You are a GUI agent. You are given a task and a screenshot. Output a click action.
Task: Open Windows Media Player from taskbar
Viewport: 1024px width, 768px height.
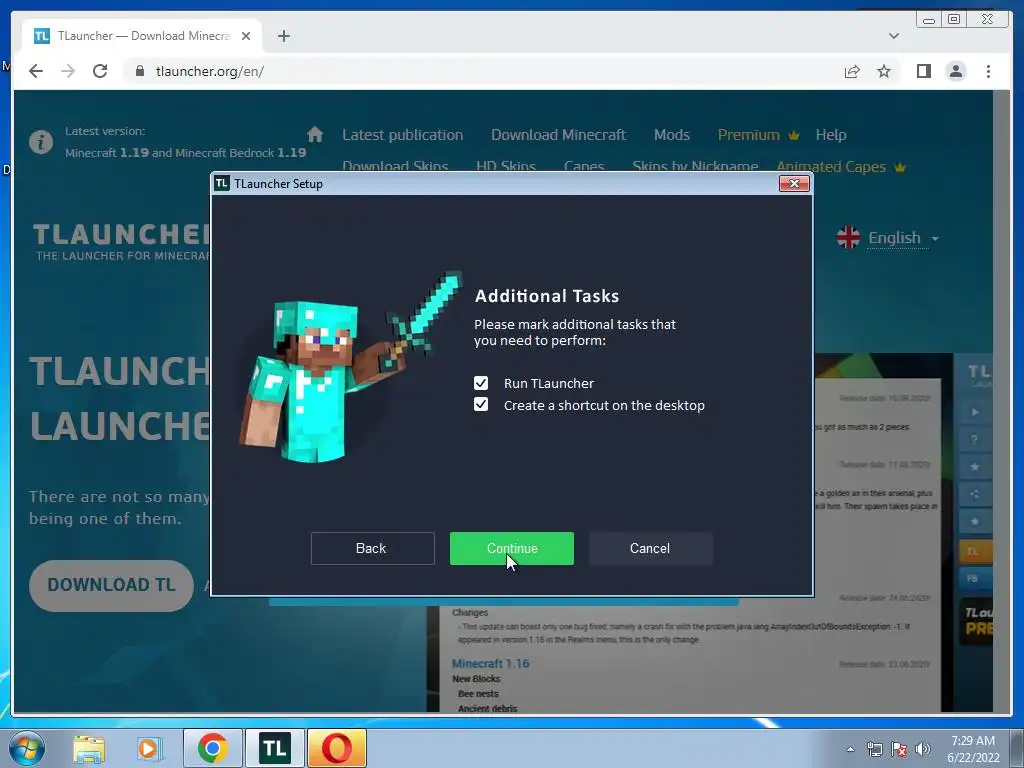(148, 748)
